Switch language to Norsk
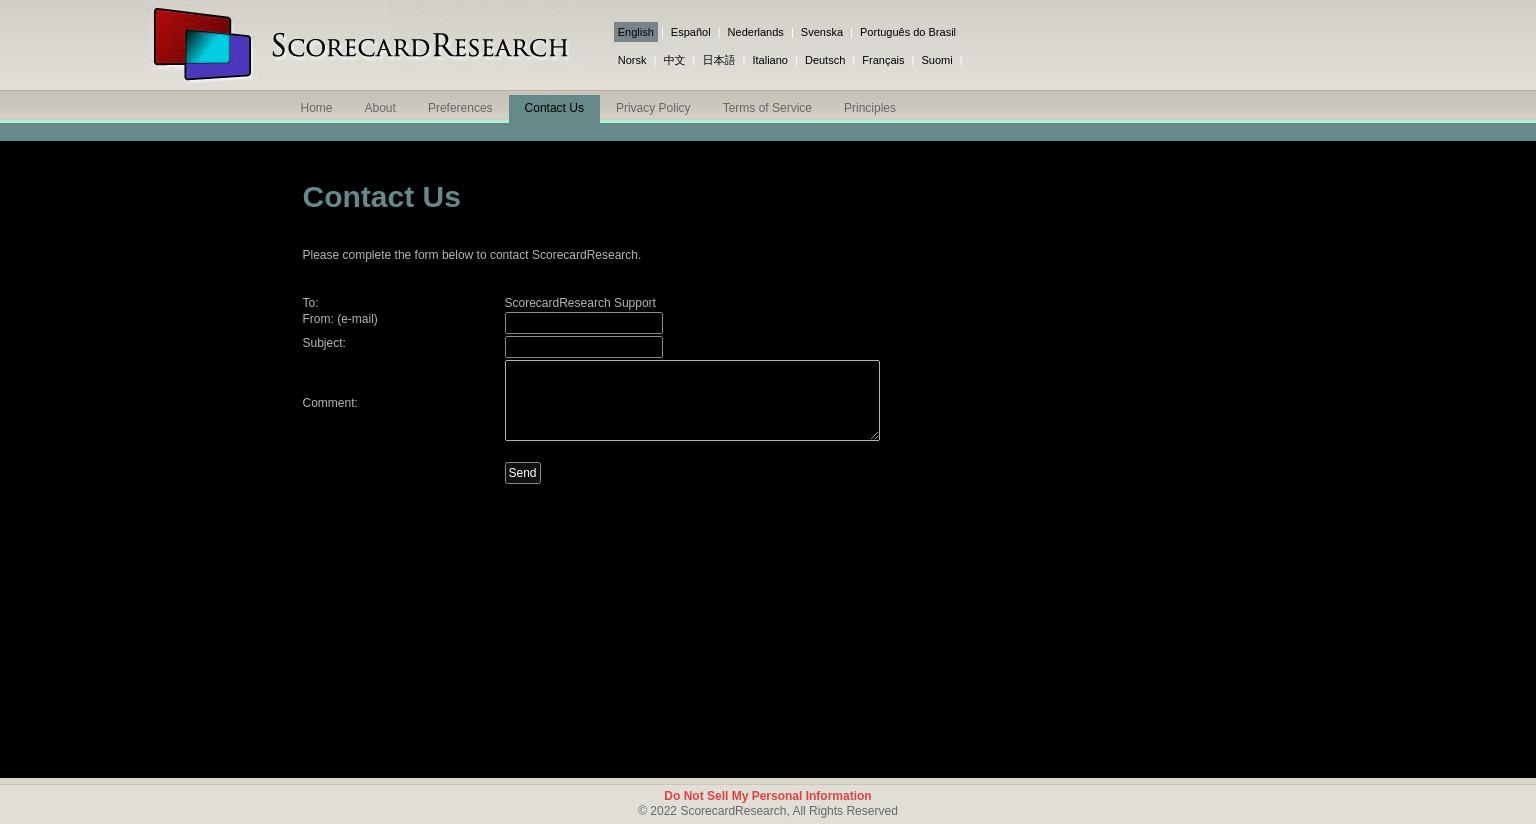Viewport: 1536px width, 824px height. [x=631, y=60]
